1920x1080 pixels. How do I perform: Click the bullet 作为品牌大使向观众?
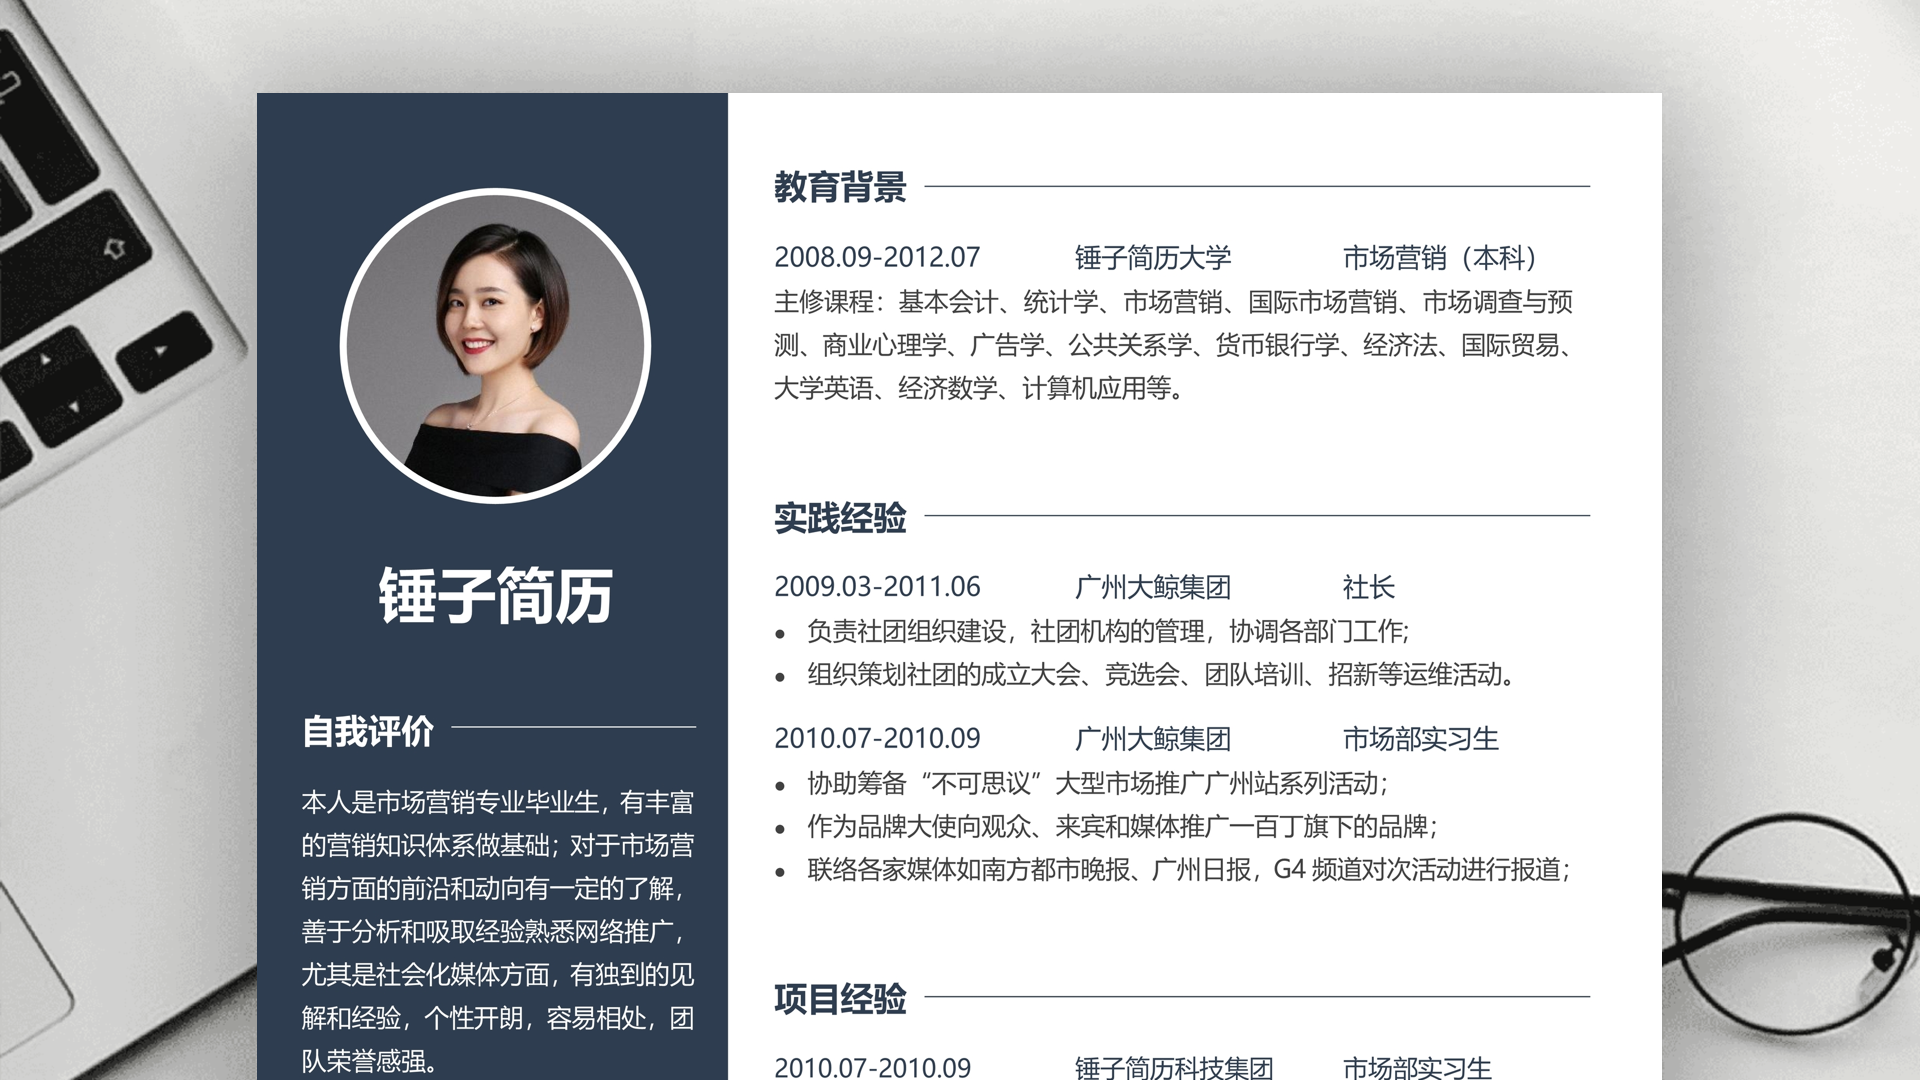pos(1123,826)
